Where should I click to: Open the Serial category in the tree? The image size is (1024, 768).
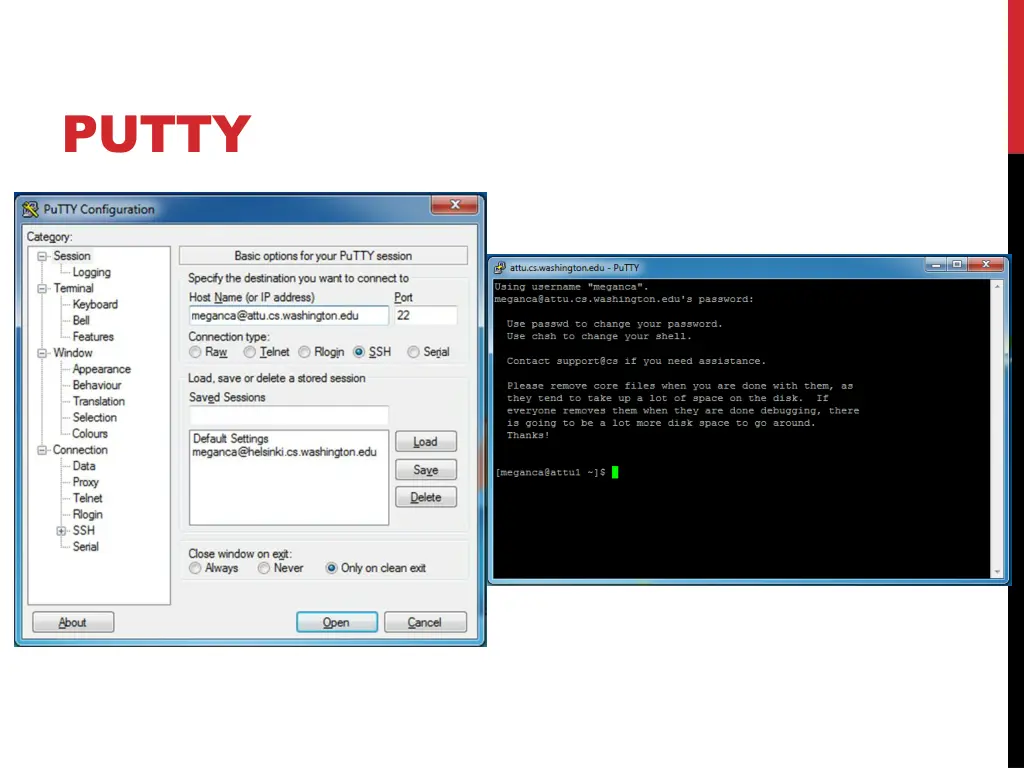click(x=86, y=547)
